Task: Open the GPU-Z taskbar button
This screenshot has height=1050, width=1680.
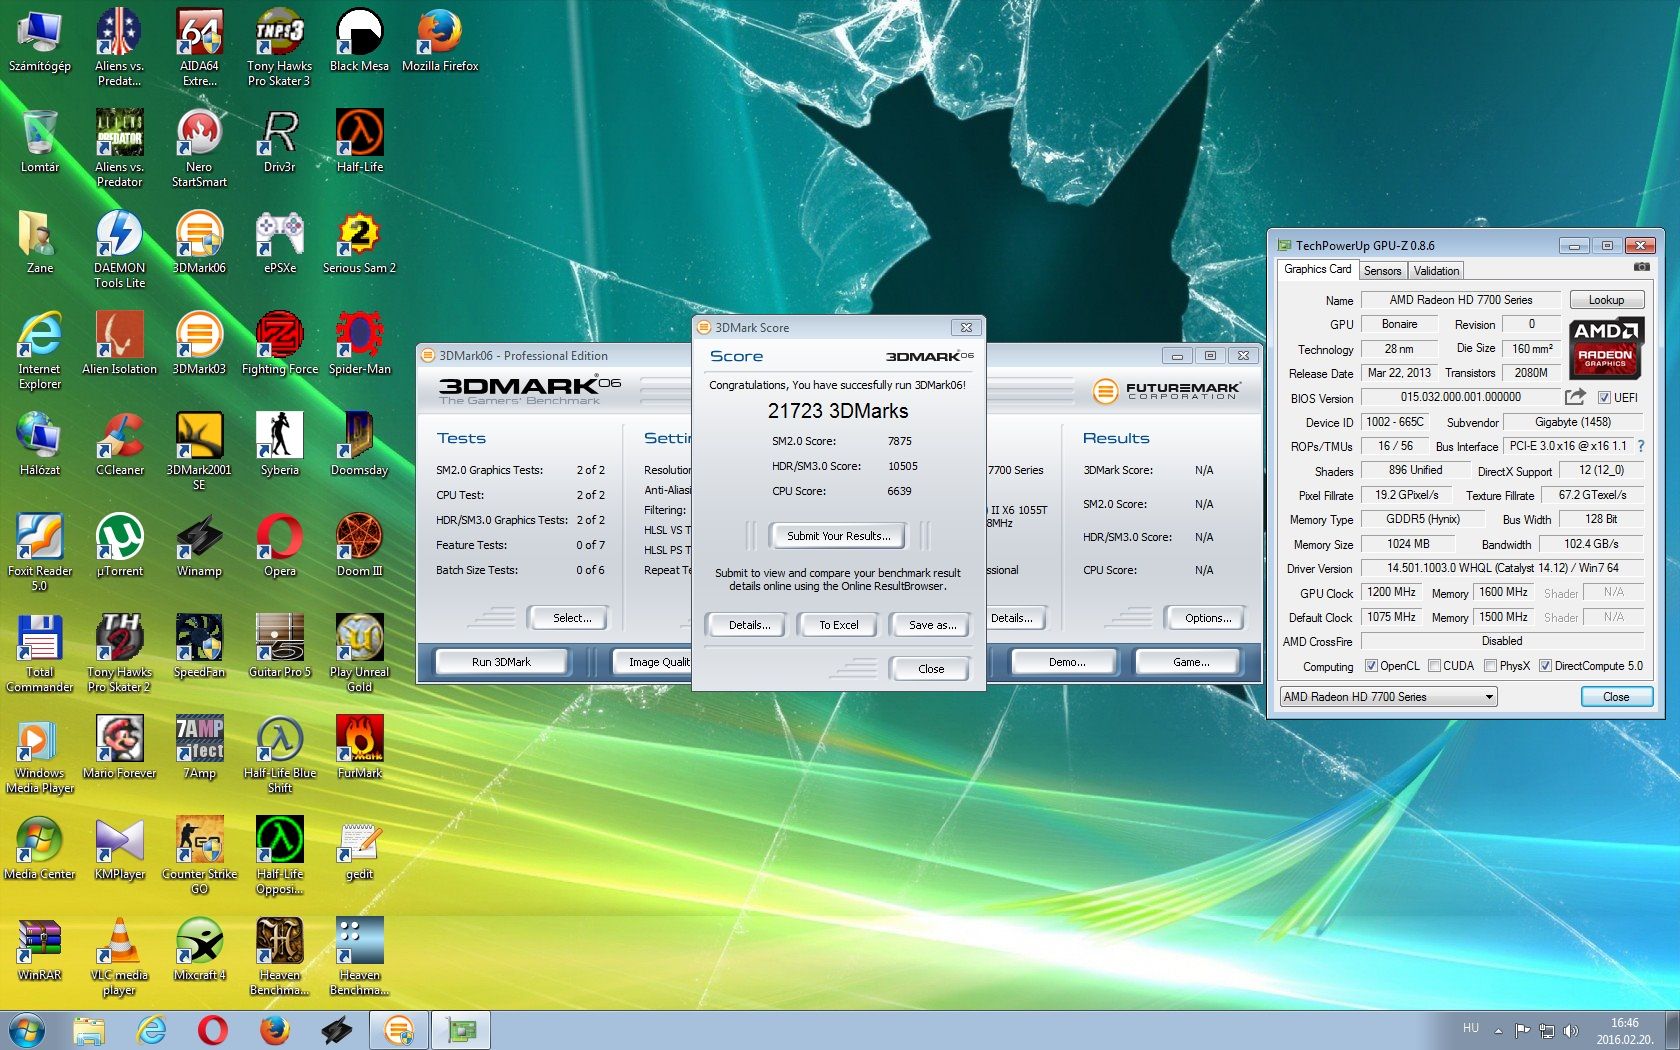Action: (x=460, y=1030)
